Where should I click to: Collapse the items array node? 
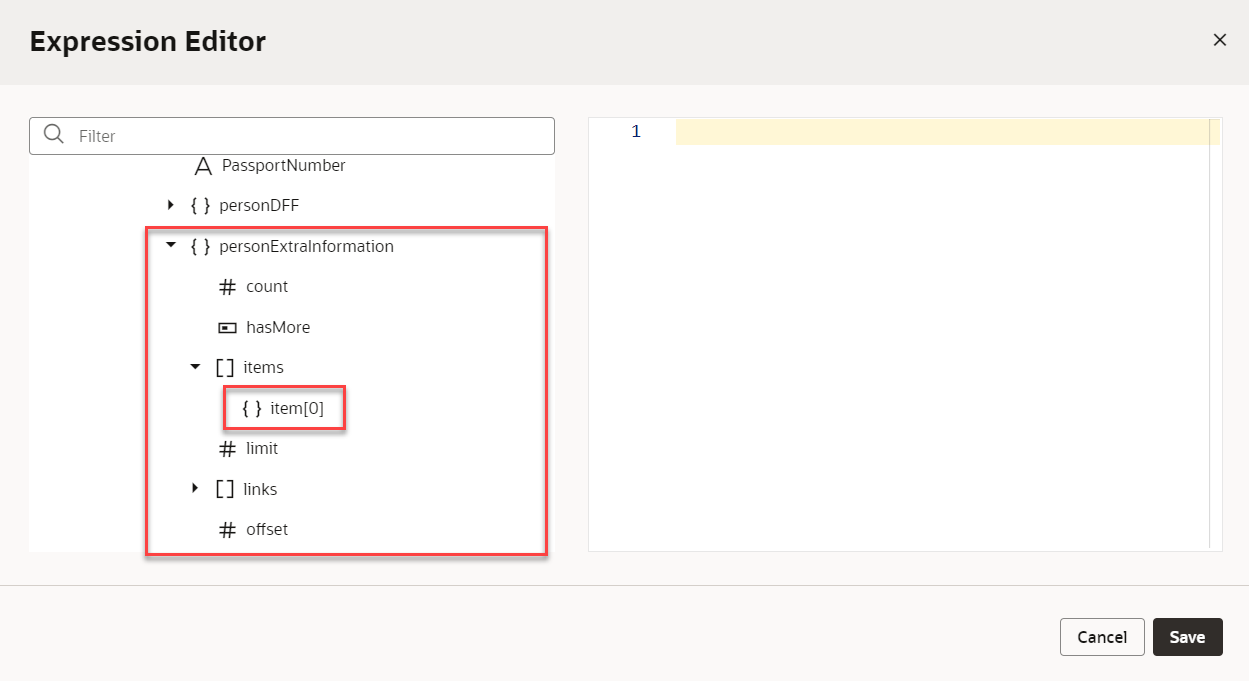coord(196,368)
